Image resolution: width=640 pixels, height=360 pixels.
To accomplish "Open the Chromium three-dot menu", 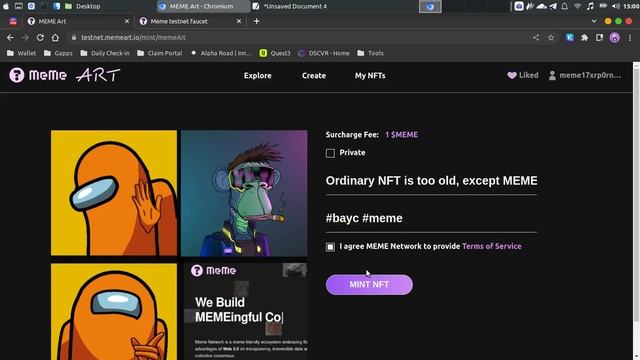I will point(630,38).
